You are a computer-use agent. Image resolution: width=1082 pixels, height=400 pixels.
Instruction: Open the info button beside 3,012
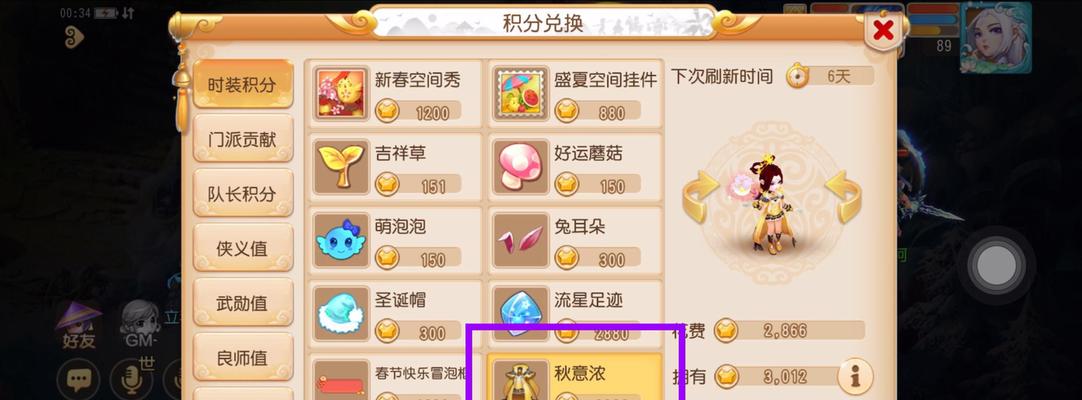point(855,377)
